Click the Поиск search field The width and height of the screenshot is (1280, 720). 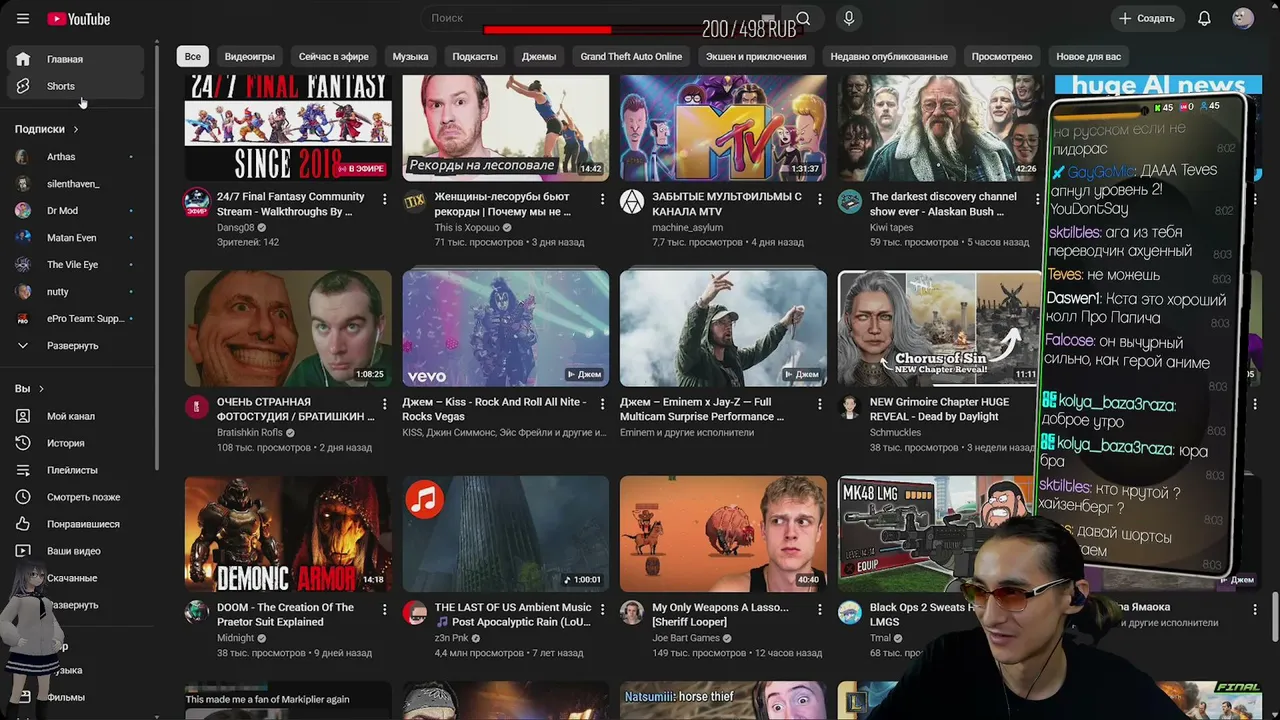pos(603,19)
